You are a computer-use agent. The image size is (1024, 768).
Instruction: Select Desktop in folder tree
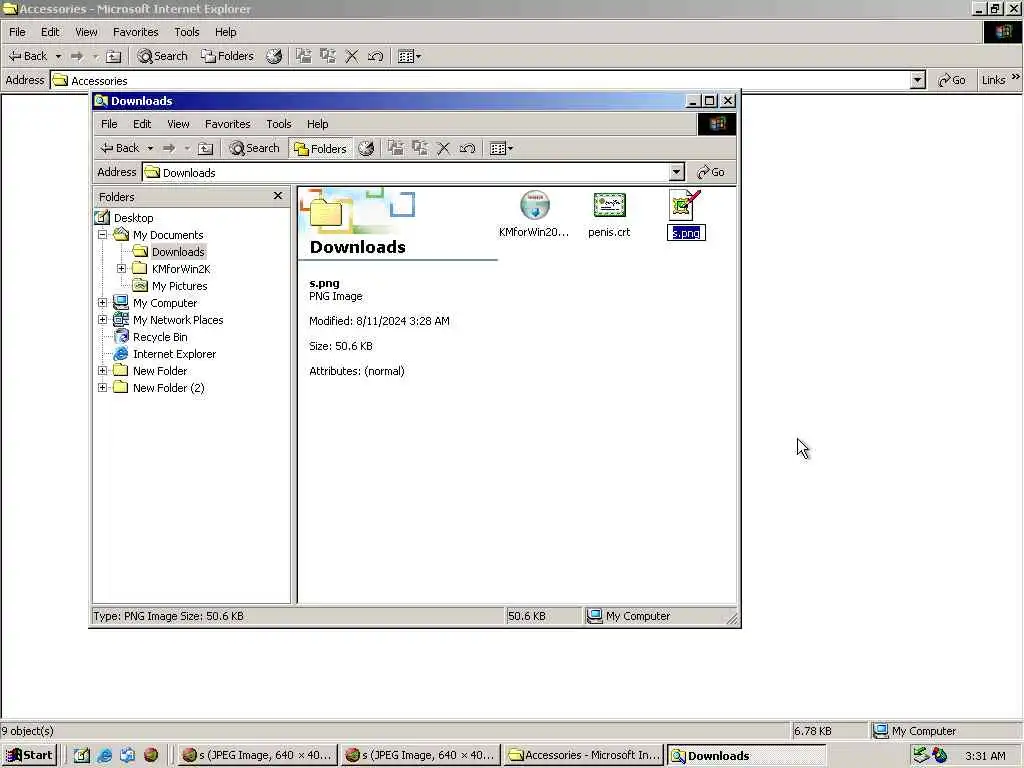click(133, 217)
